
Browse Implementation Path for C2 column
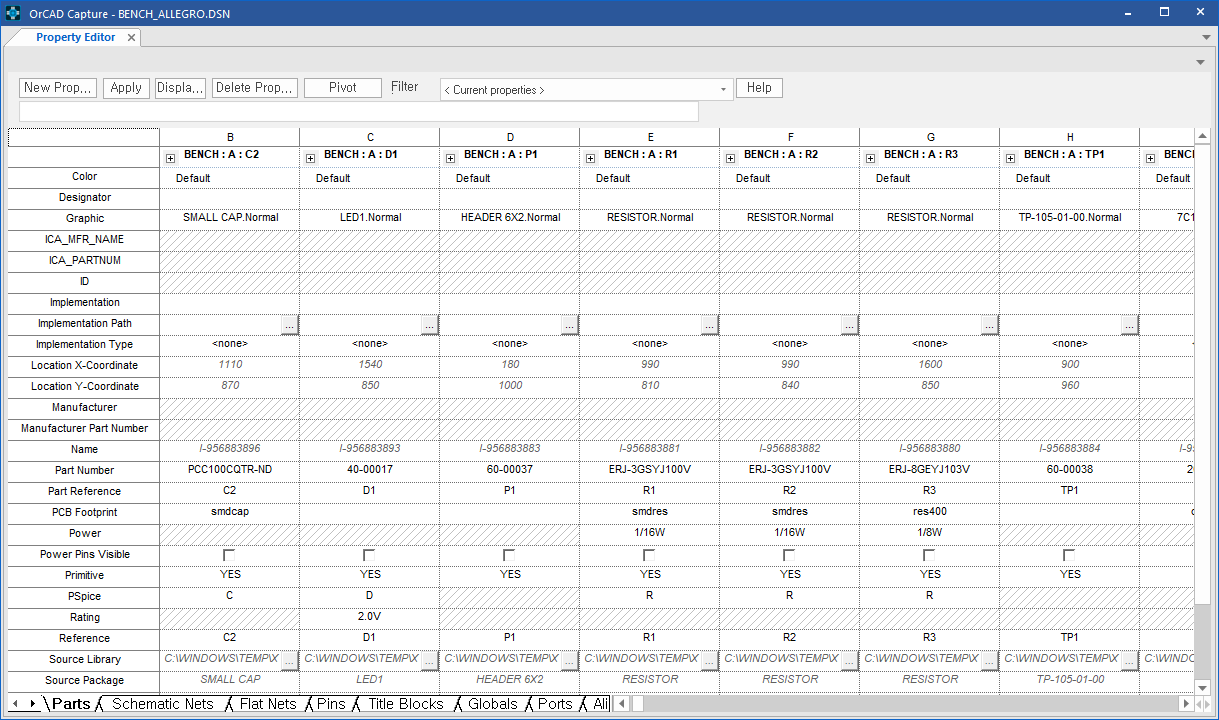(290, 325)
